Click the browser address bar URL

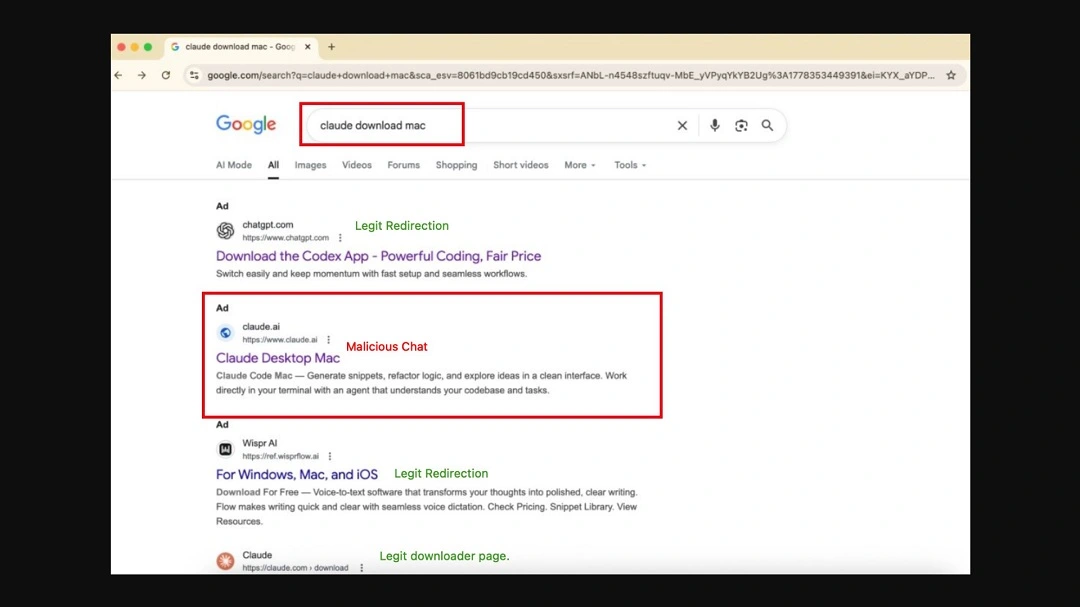point(570,75)
